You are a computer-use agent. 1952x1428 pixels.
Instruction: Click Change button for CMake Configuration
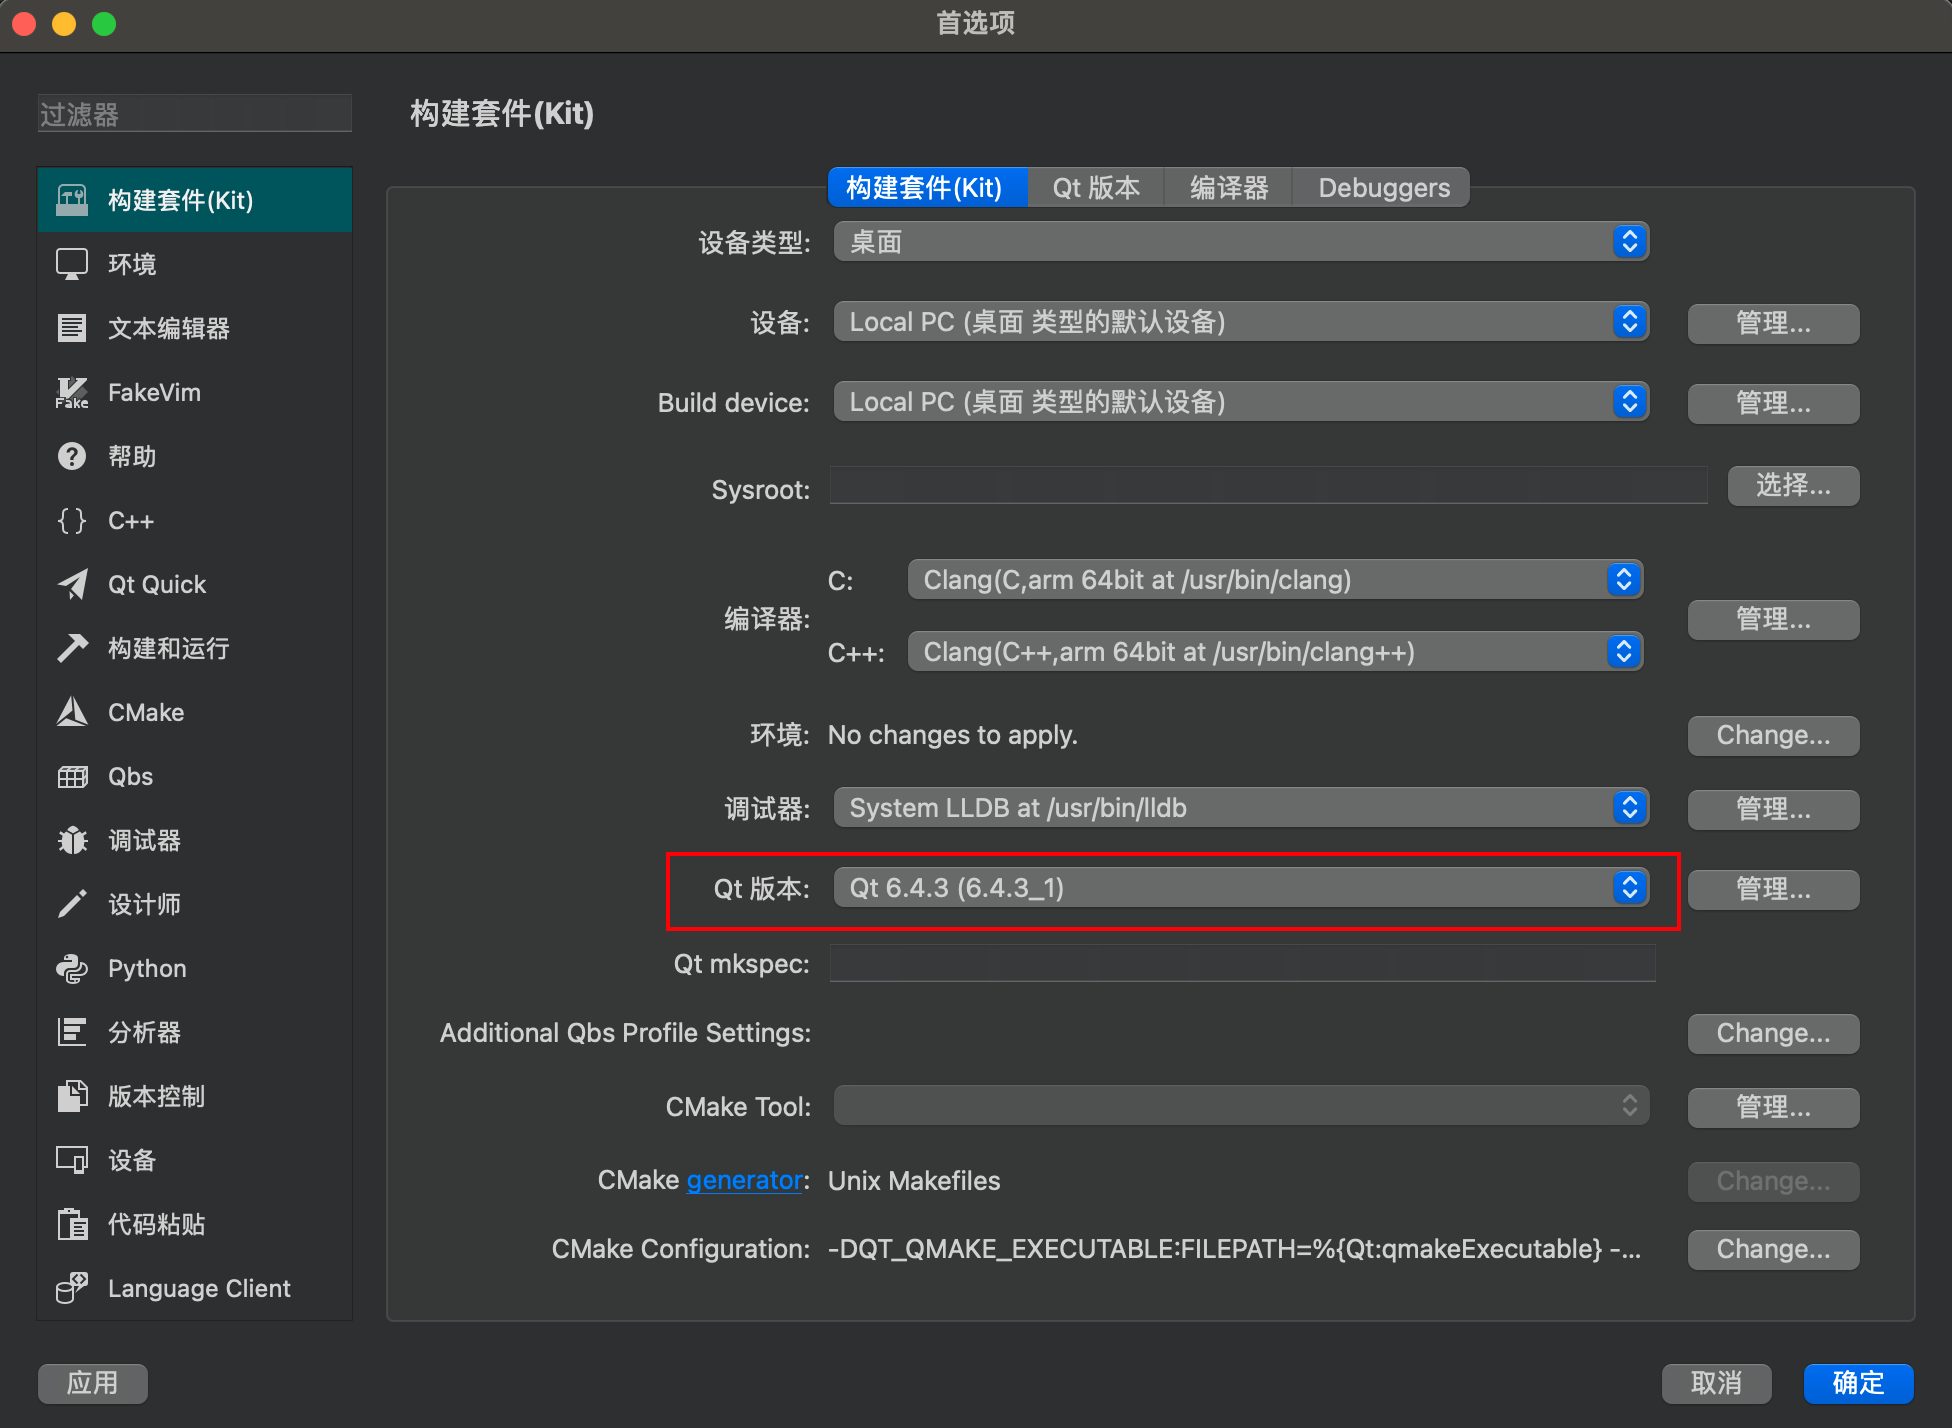click(1772, 1249)
